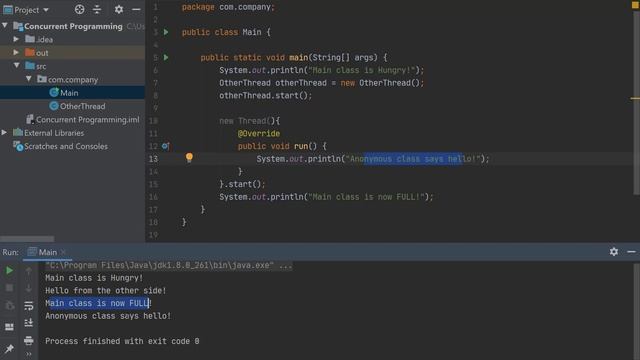Image resolution: width=640 pixels, height=360 pixels.
Task: Click External Libraries label
Action: 54,133
